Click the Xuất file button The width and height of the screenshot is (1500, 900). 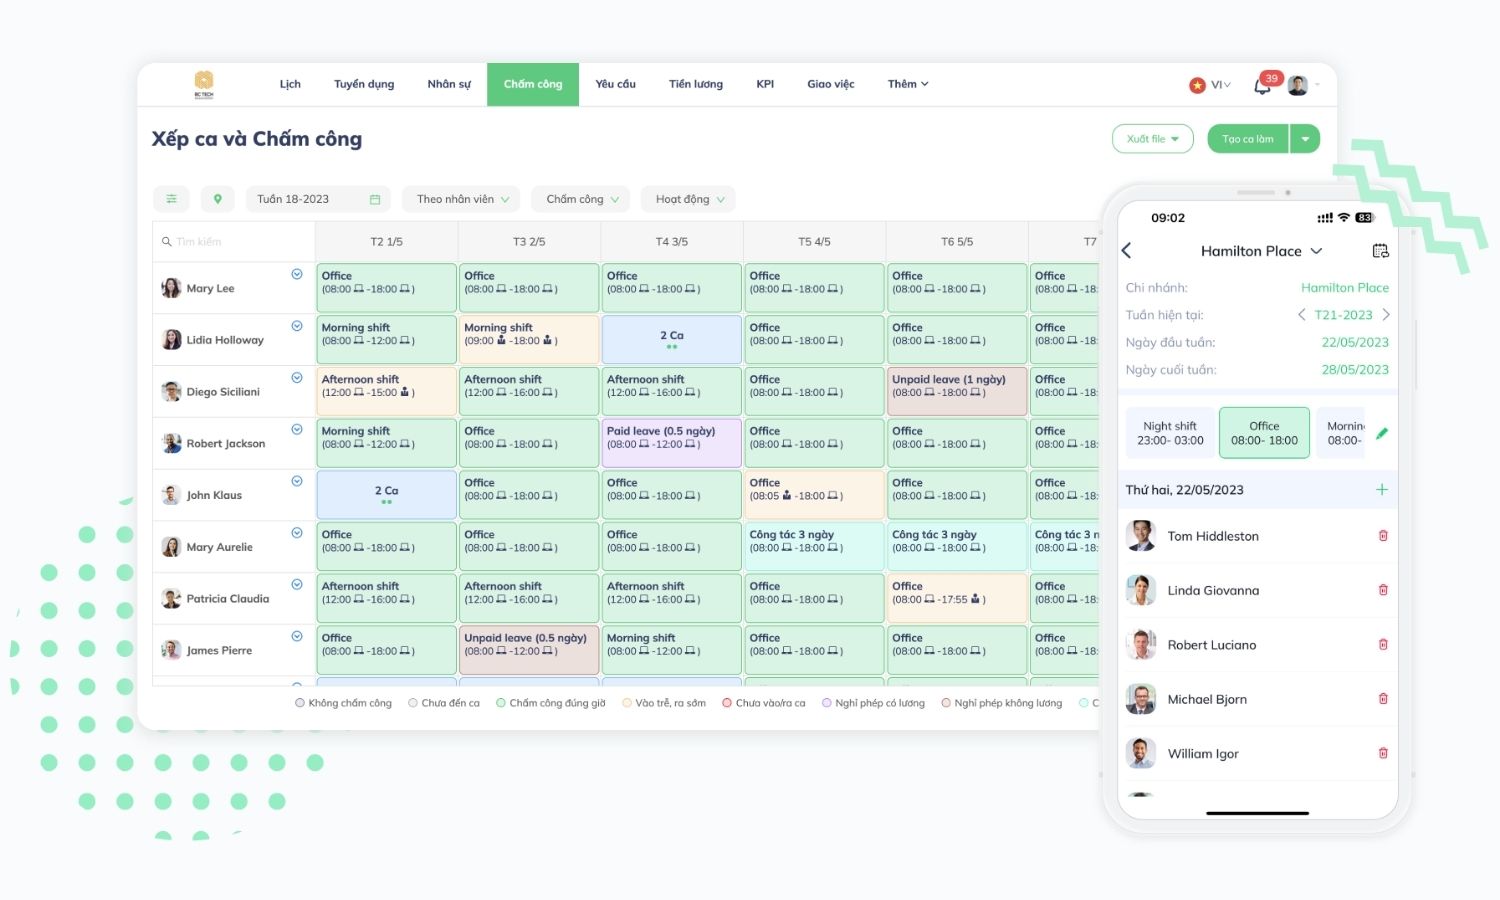point(1152,139)
